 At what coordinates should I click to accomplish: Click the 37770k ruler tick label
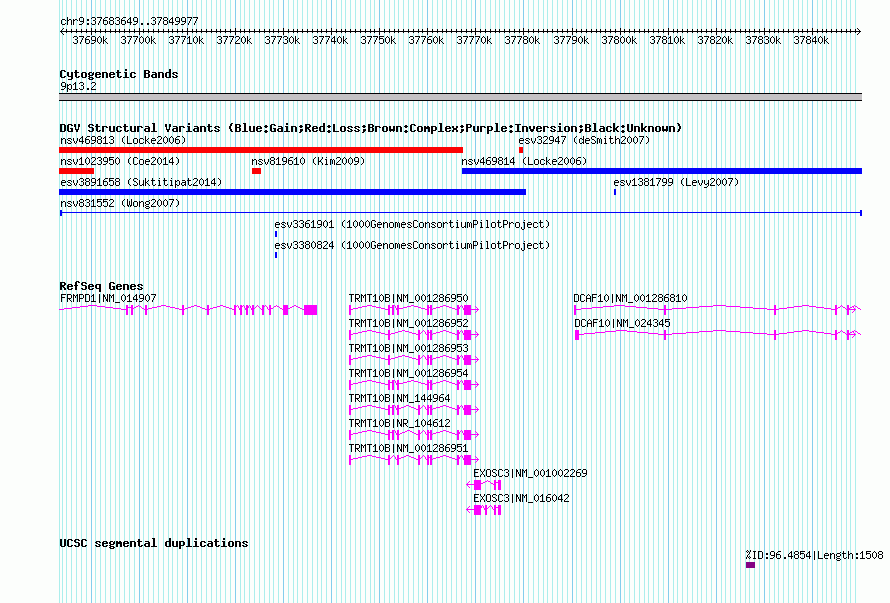pyautogui.click(x=474, y=40)
